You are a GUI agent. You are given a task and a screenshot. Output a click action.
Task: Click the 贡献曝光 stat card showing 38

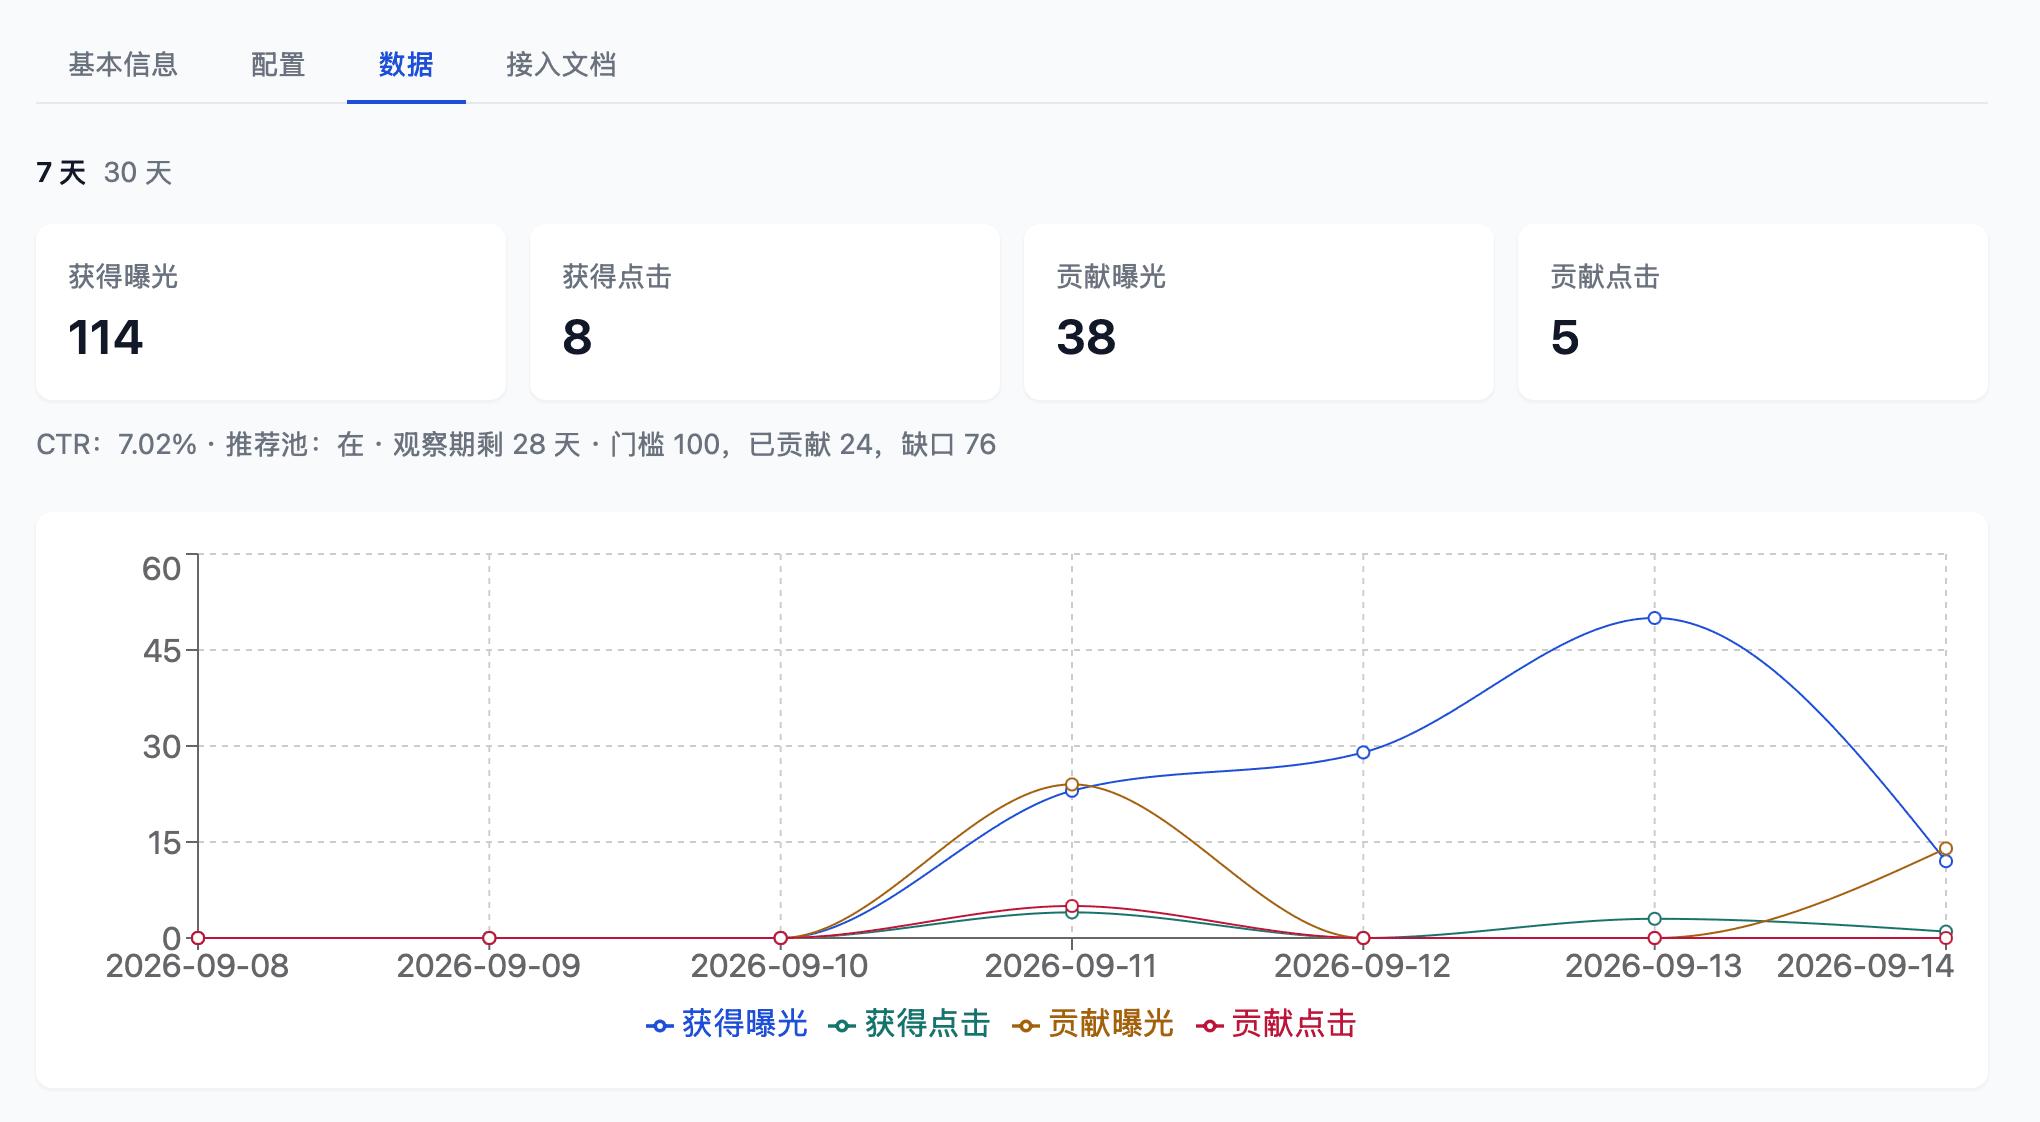[1259, 312]
